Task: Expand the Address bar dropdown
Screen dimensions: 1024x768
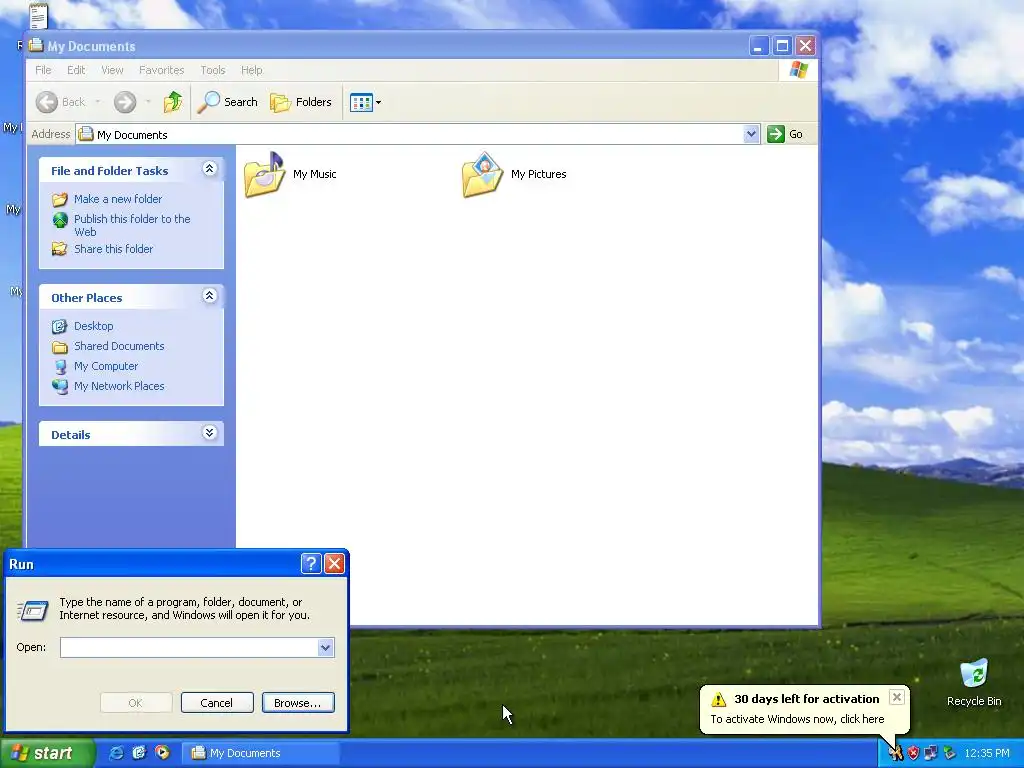Action: coord(751,134)
